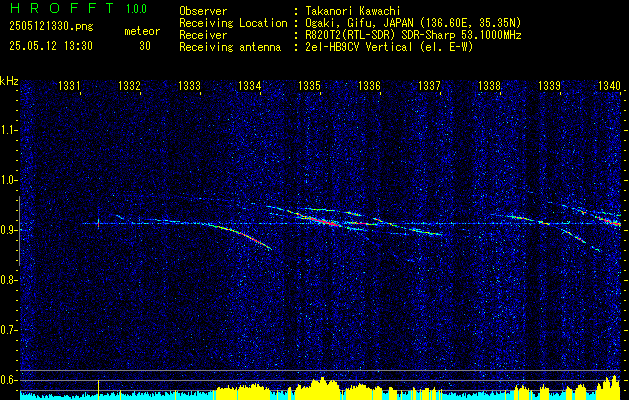
Task: Click the 1335 time marker
Action: tap(310, 85)
